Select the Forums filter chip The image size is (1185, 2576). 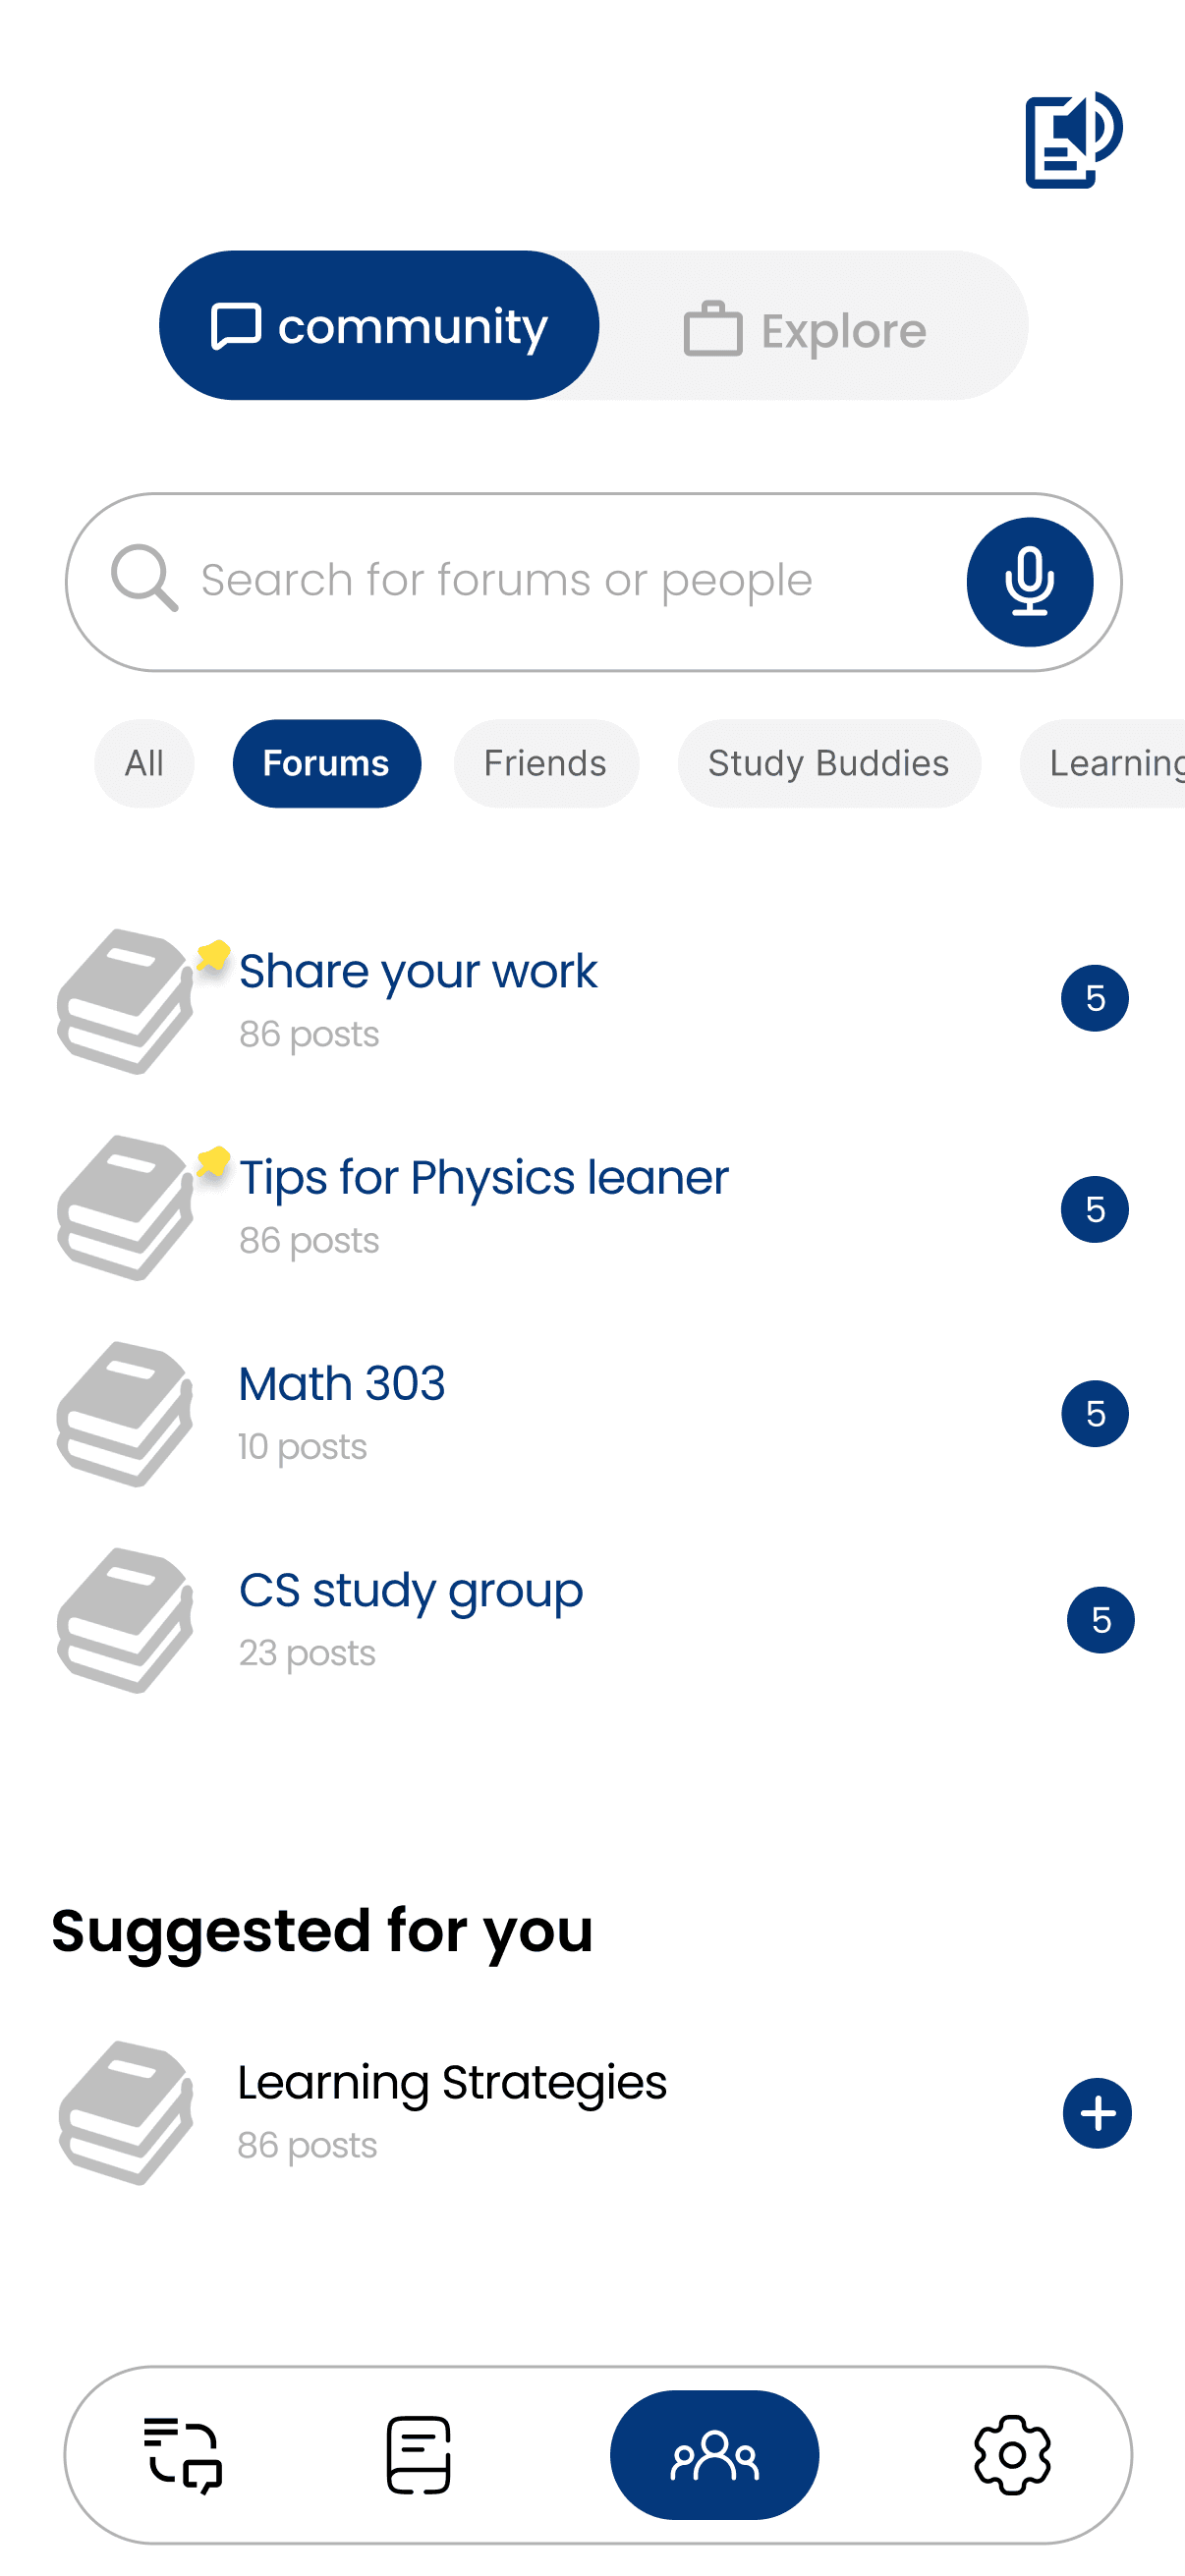point(326,763)
